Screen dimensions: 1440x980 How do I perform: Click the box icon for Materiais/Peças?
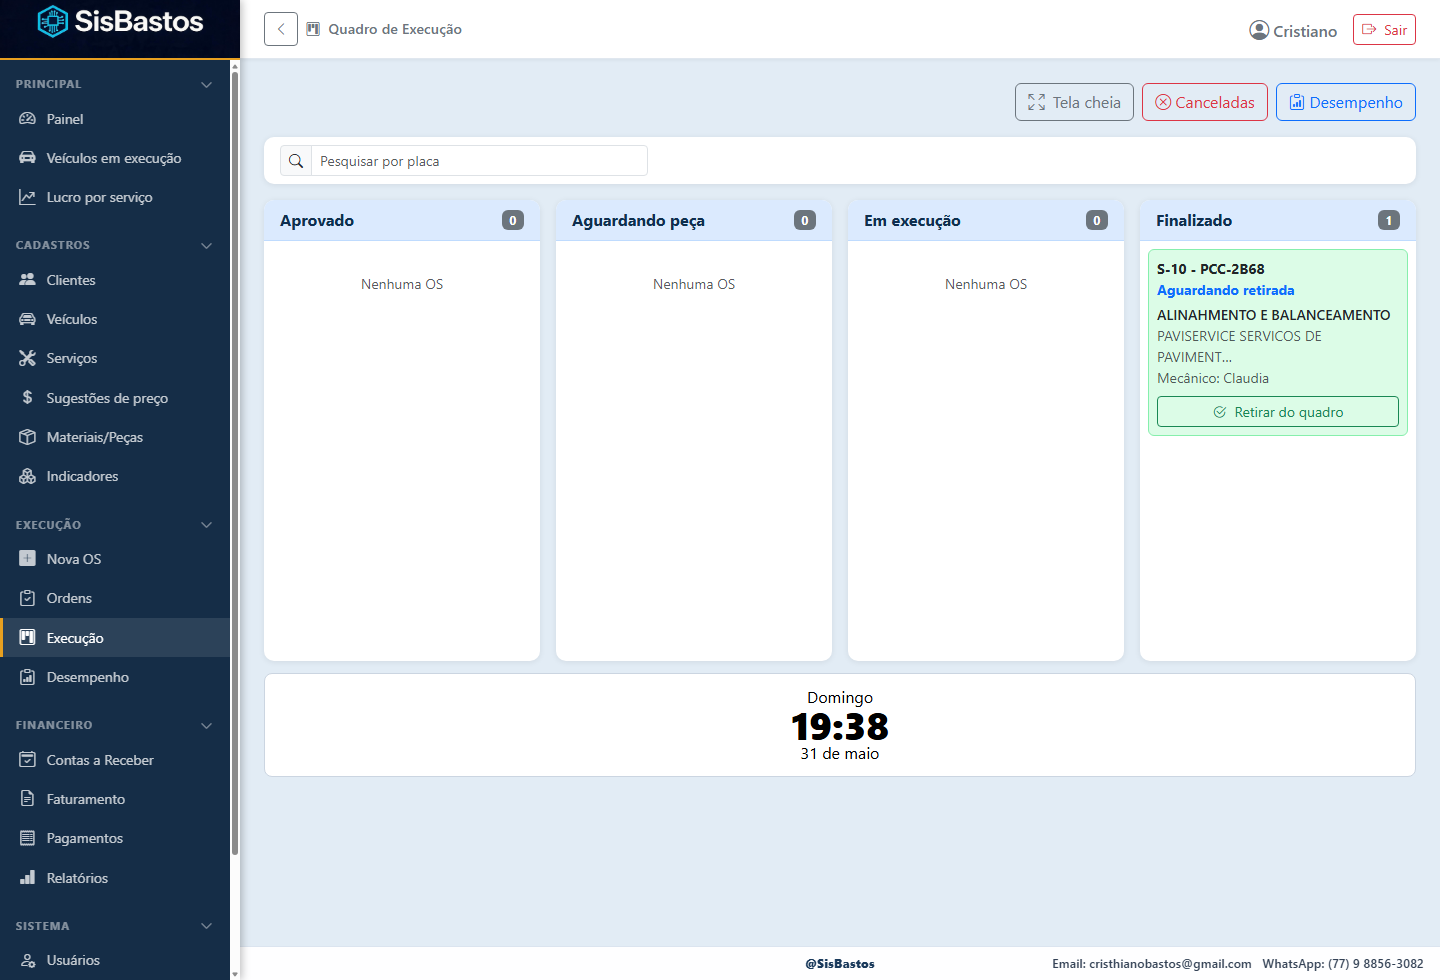click(x=27, y=437)
